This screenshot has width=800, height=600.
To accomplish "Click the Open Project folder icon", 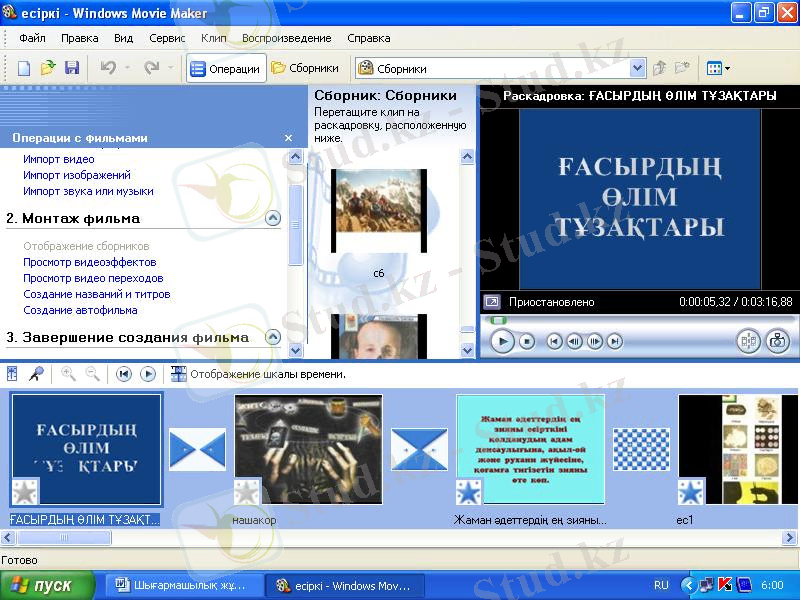I will pos(48,69).
